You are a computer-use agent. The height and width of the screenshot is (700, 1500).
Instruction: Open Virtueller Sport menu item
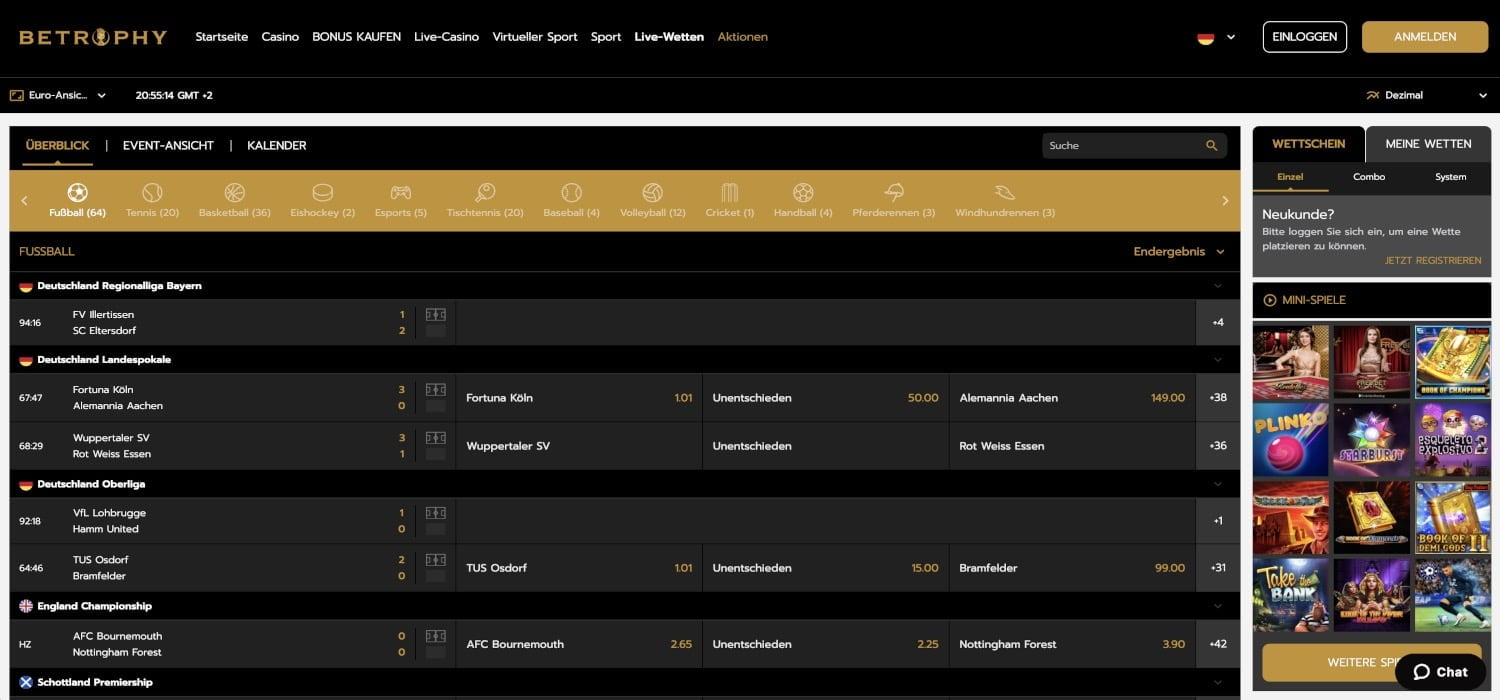click(x=535, y=37)
